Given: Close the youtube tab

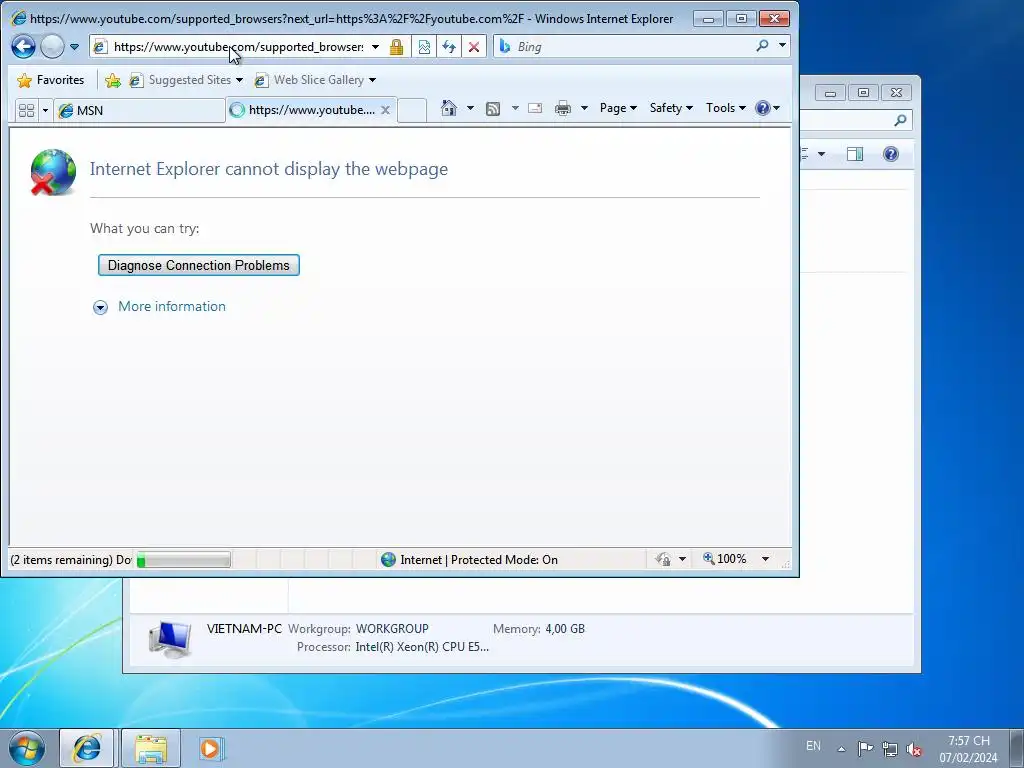Looking at the screenshot, I should tap(385, 110).
